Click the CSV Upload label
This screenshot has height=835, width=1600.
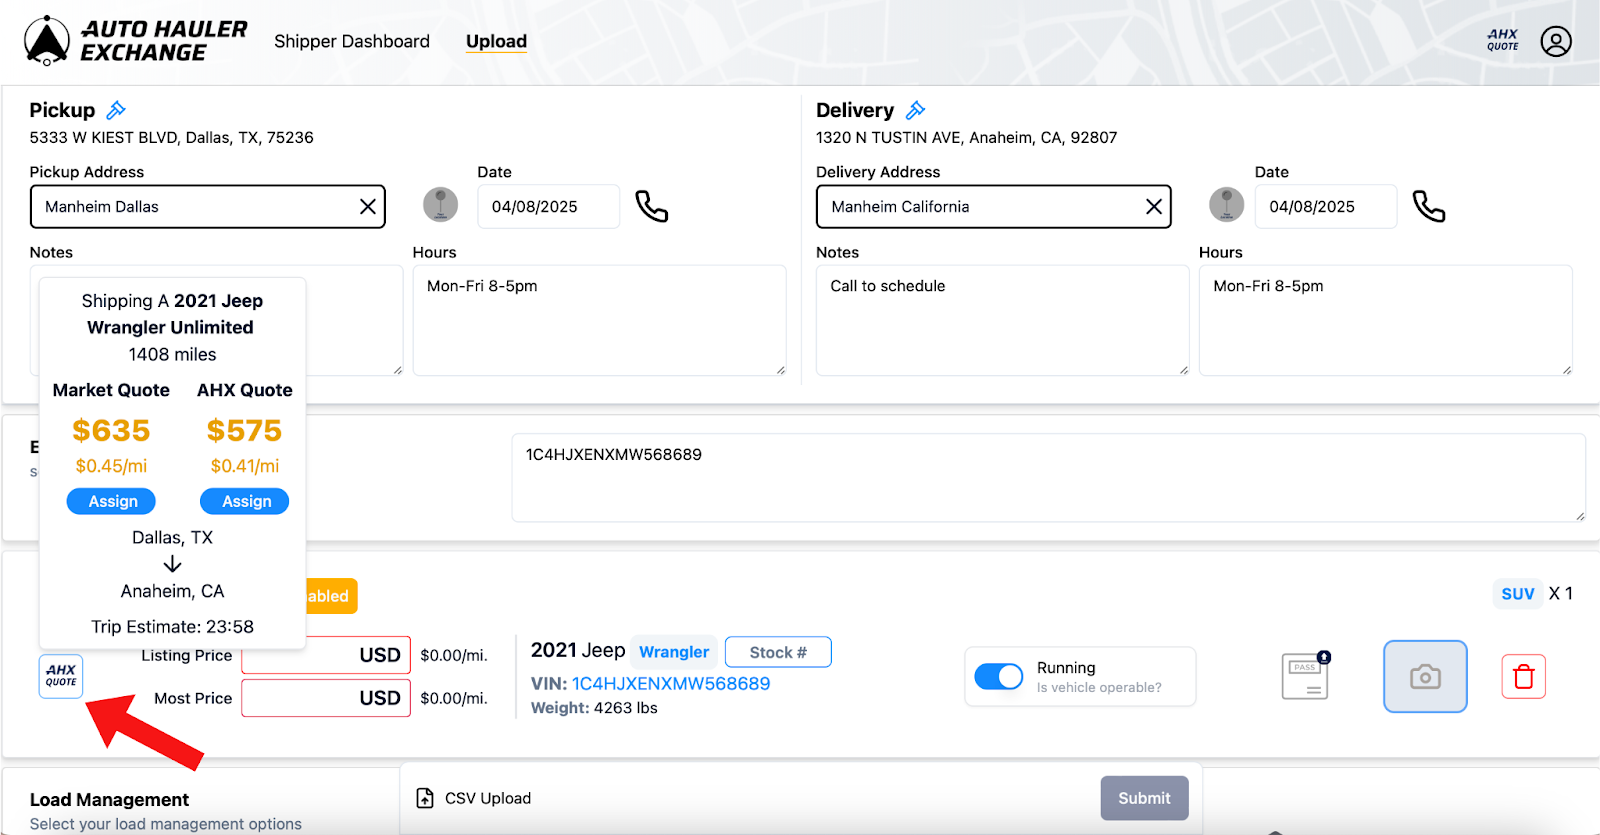coord(488,798)
